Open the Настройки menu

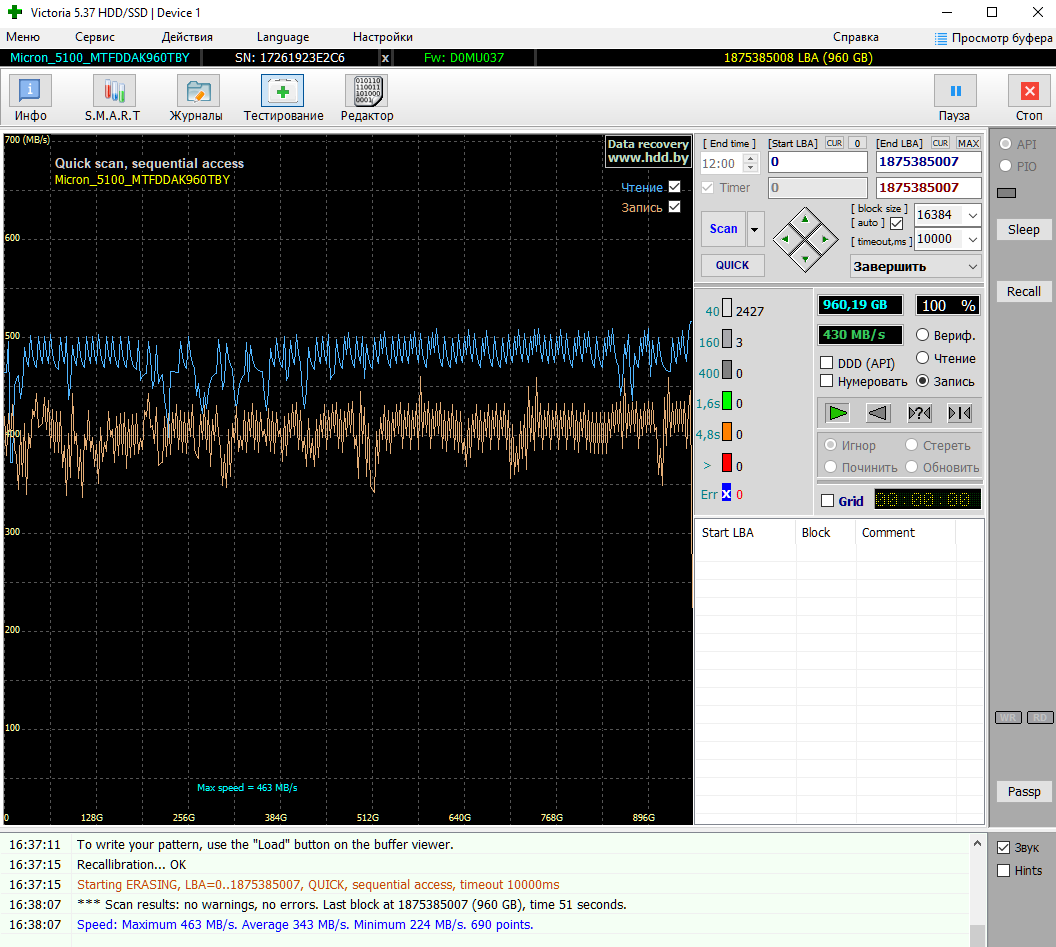pyautogui.click(x=383, y=37)
